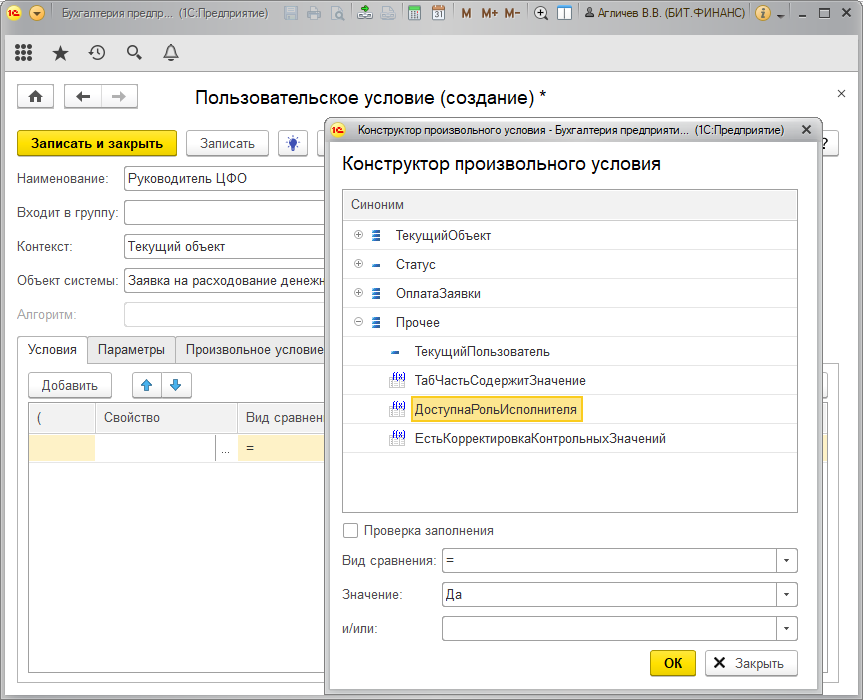Viewport: 863px width, 700px height.
Task: Click the search magnifier icon
Action: (x=134, y=53)
